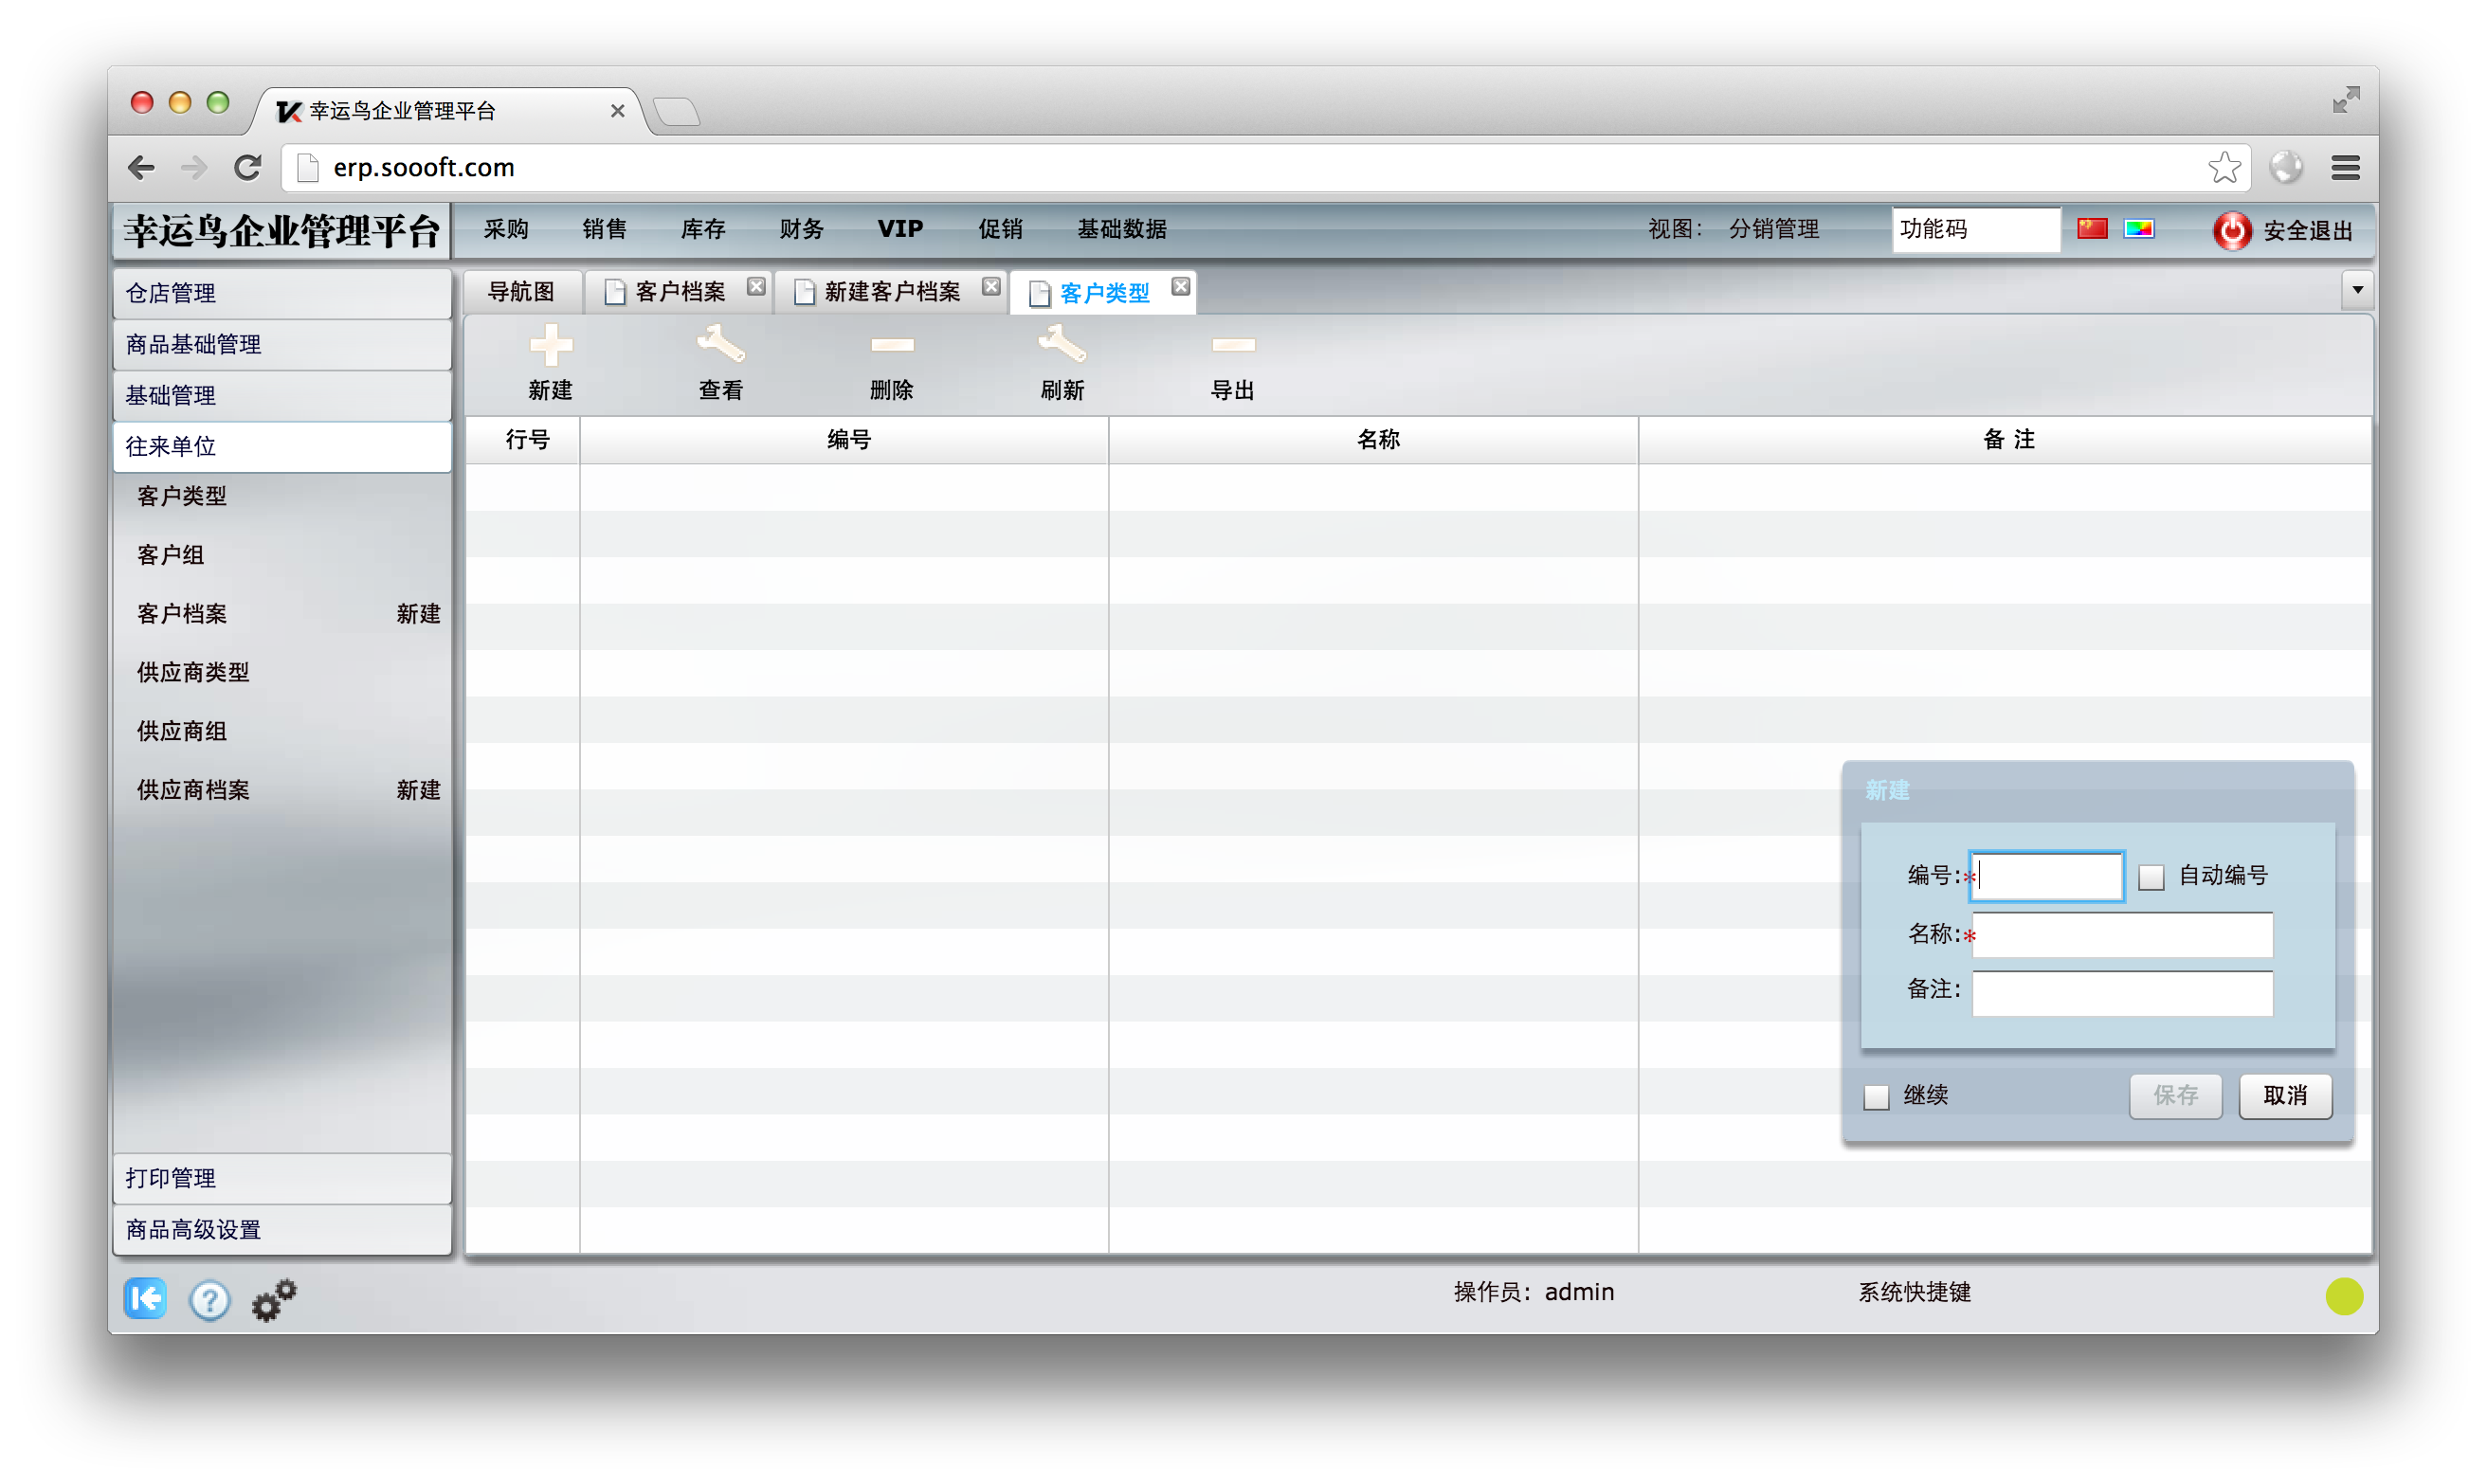The image size is (2487, 1484).
Task: Collapse the 往来单位 sidebar section
Action: [x=283, y=446]
